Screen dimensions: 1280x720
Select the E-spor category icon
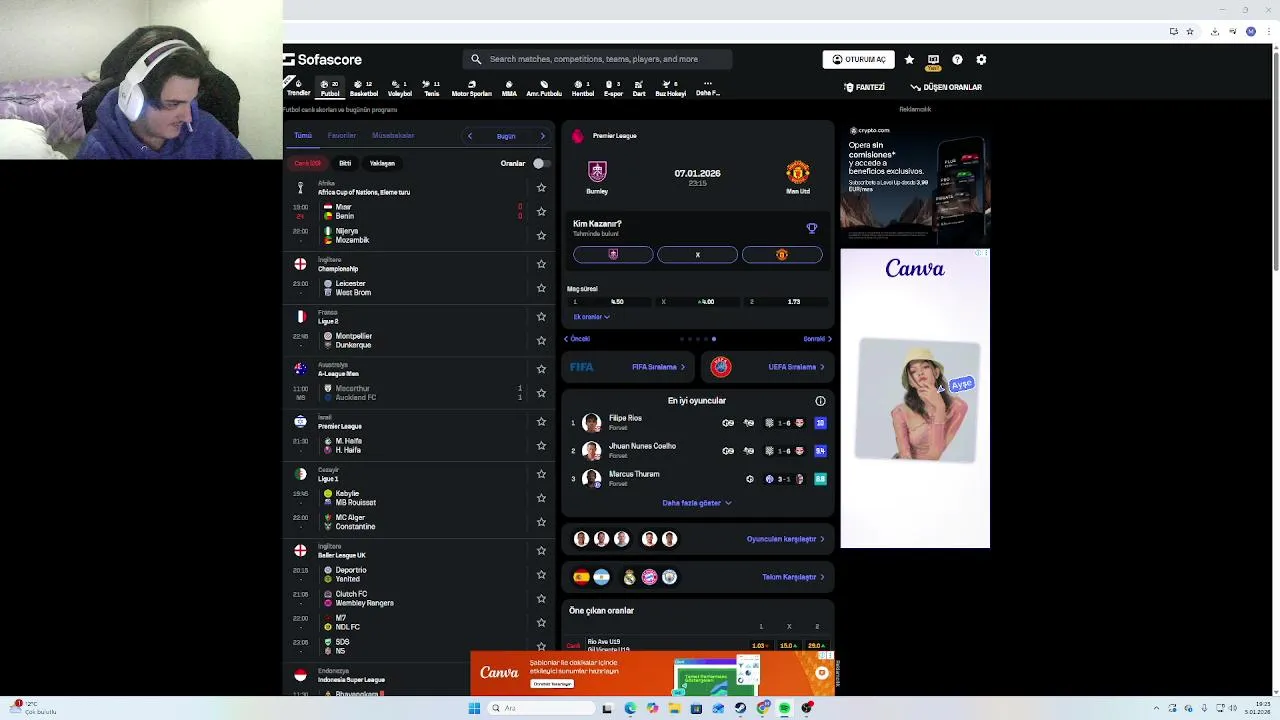[613, 88]
